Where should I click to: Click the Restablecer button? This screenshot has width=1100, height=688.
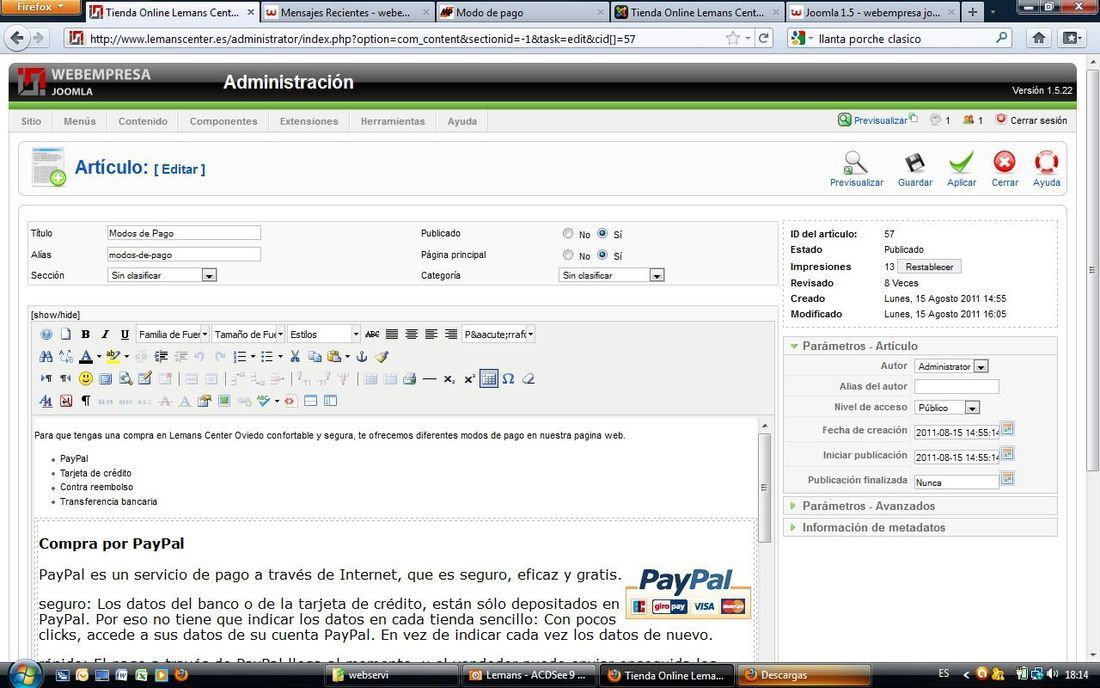click(x=930, y=267)
